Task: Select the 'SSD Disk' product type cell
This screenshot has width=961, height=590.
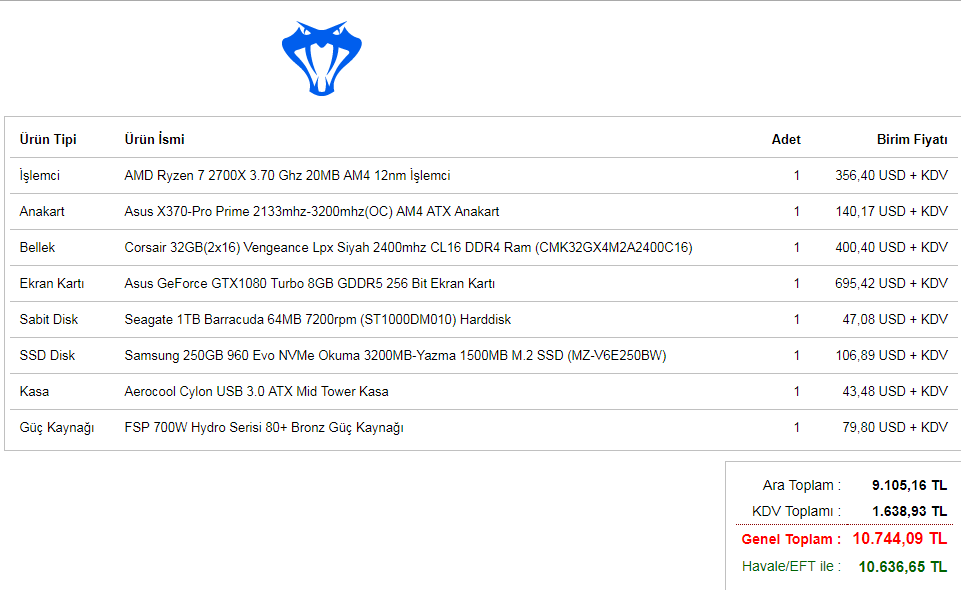Action: pyautogui.click(x=47, y=355)
